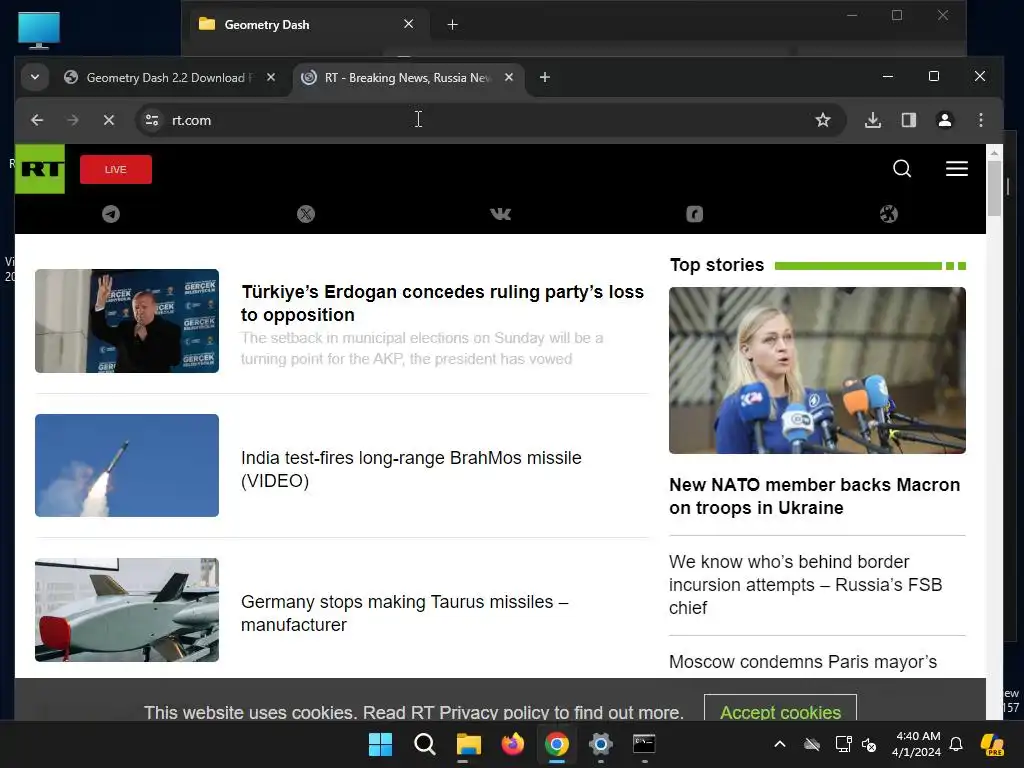Image resolution: width=1024 pixels, height=768 pixels.
Task: Open the RT hamburger menu
Action: [x=957, y=168]
